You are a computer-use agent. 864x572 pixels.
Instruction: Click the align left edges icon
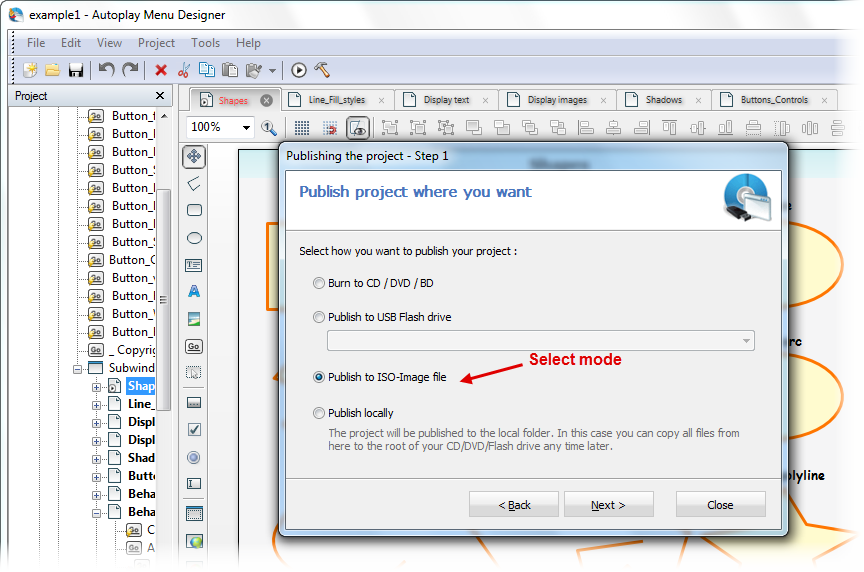585,128
